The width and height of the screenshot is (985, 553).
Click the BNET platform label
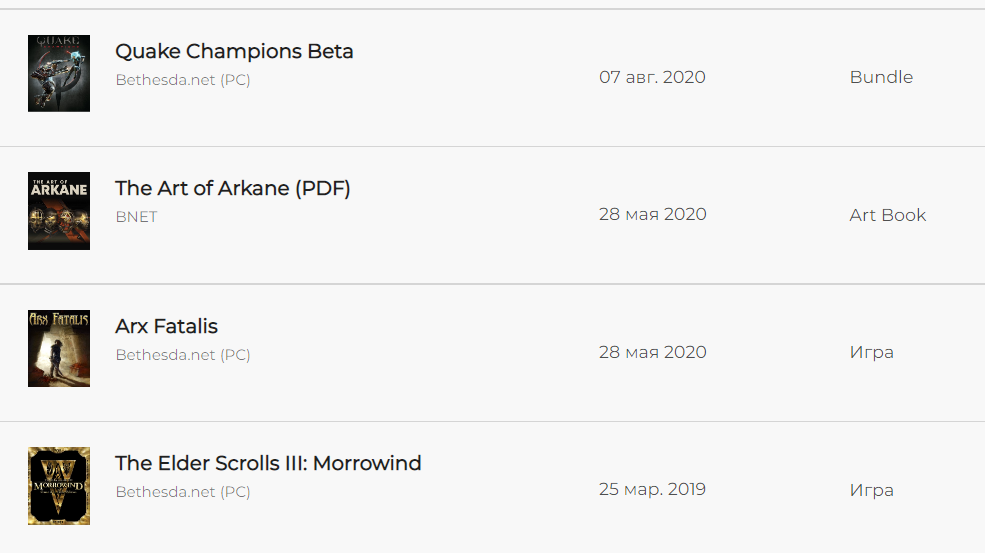tap(136, 217)
